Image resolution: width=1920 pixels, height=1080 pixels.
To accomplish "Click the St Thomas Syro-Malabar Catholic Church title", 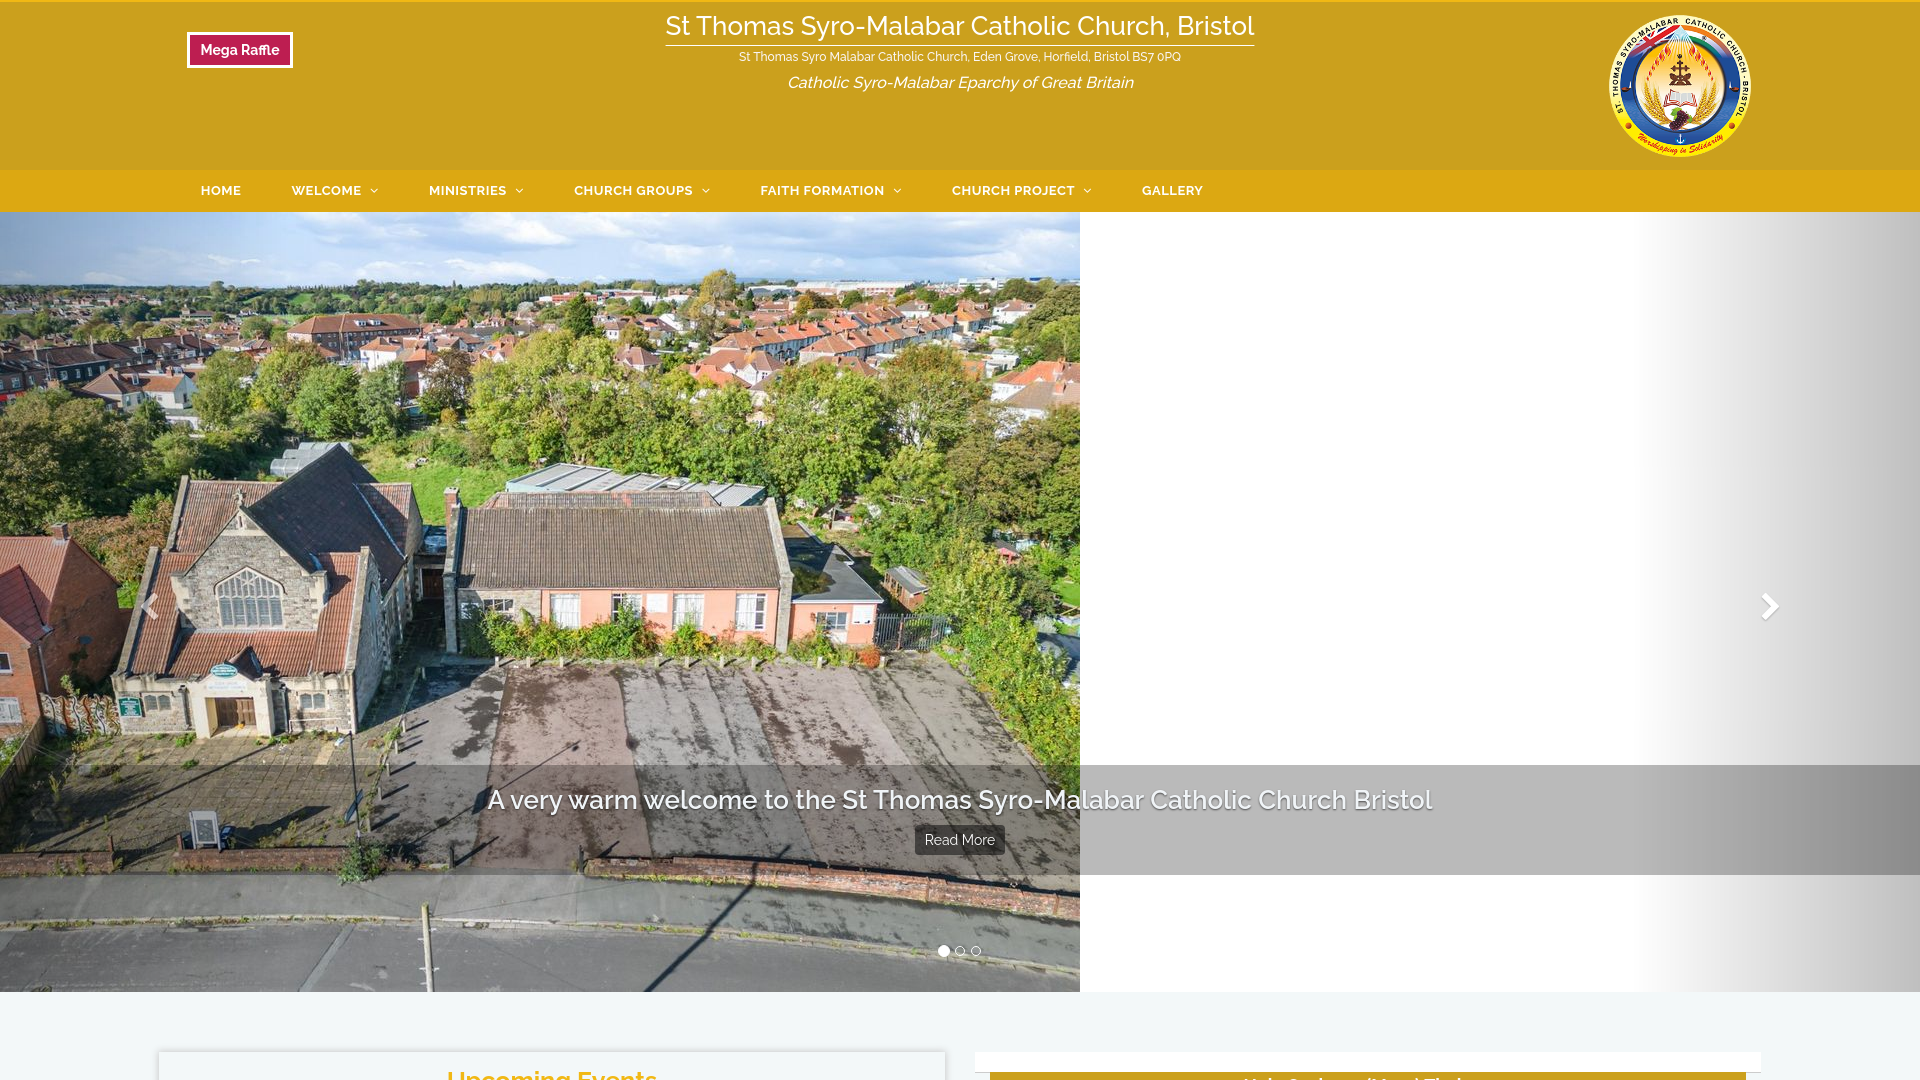I will tap(960, 27).
